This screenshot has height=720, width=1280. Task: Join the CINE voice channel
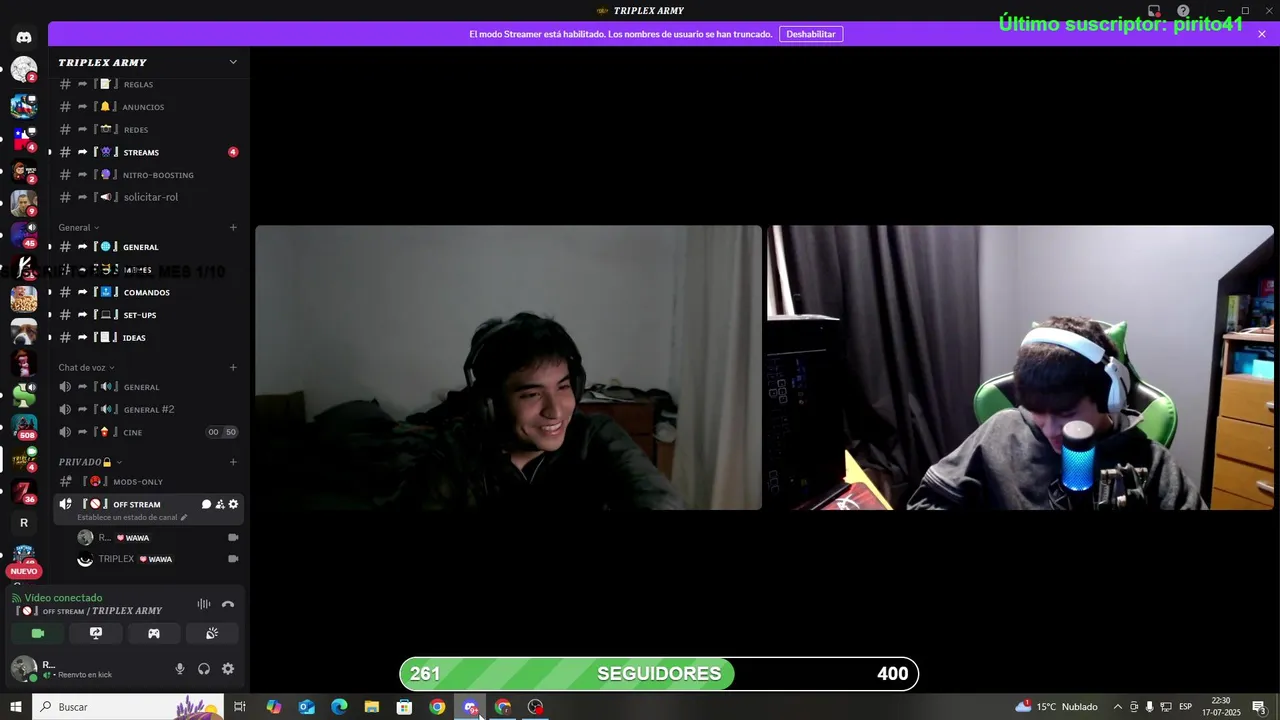148,432
